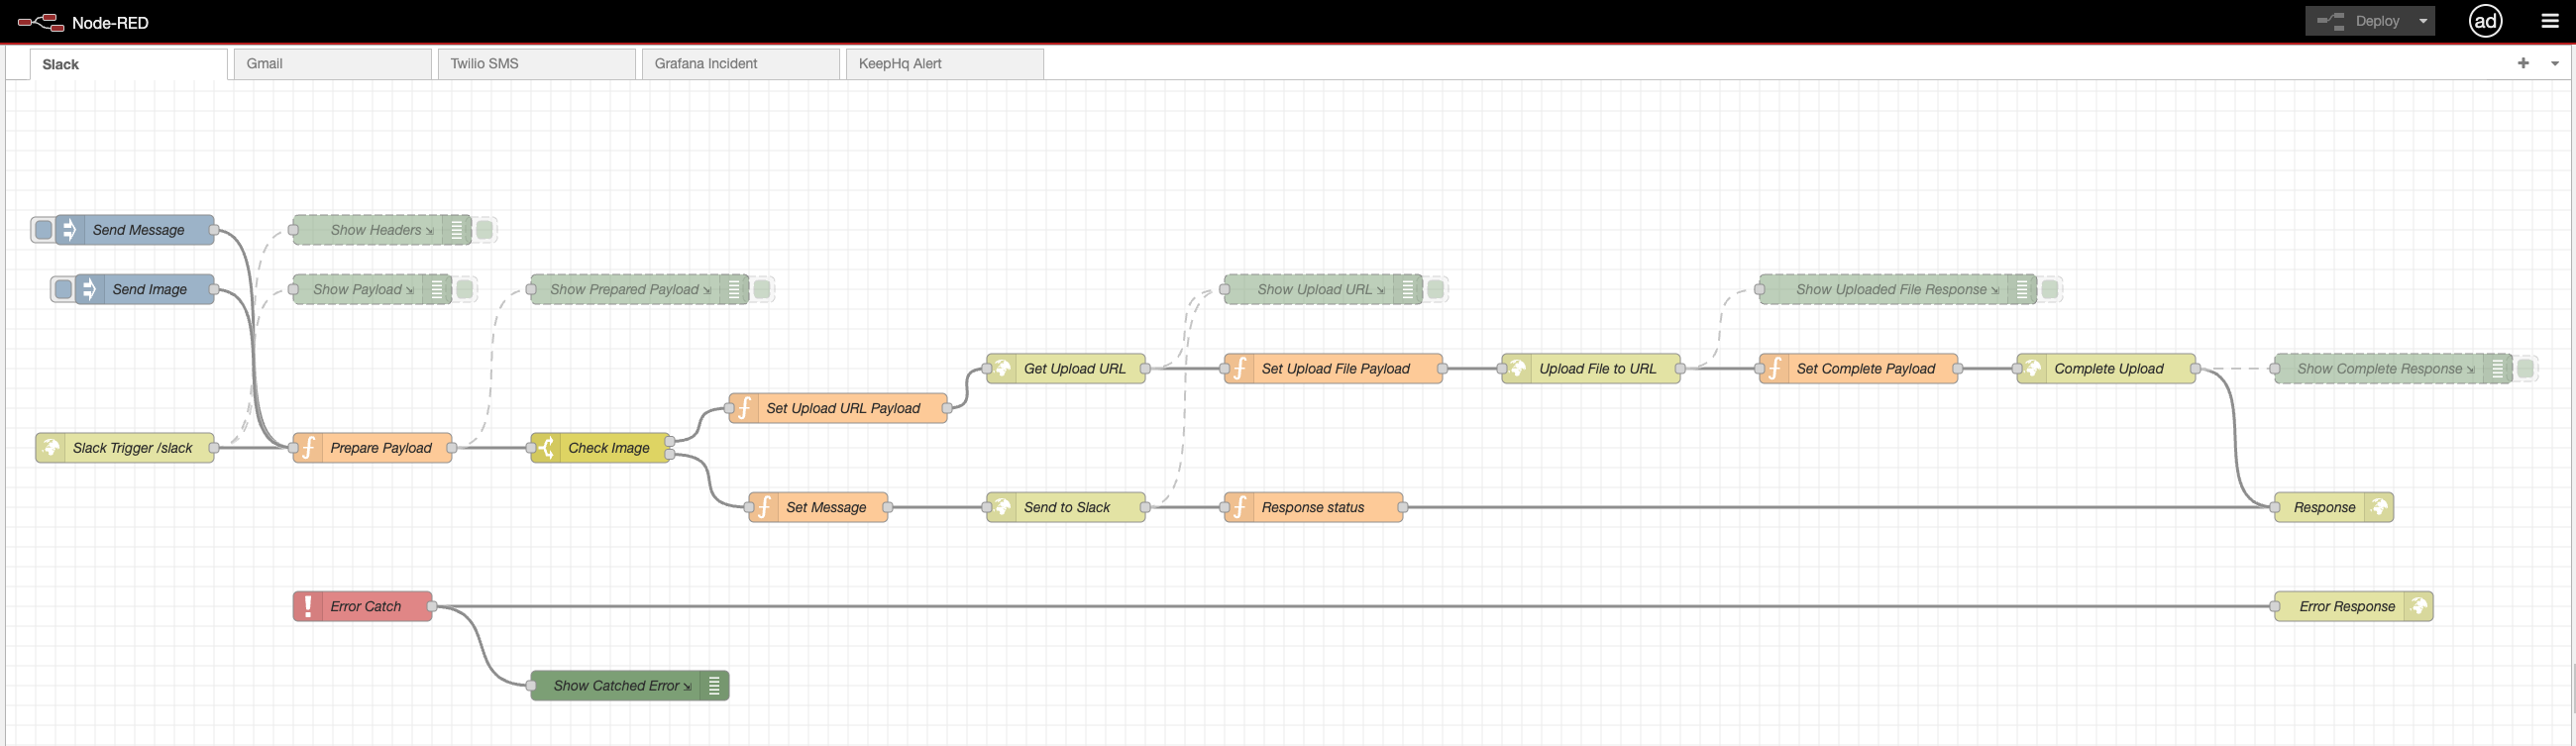
Task: Click the switch icon on Check Image
Action: click(546, 448)
